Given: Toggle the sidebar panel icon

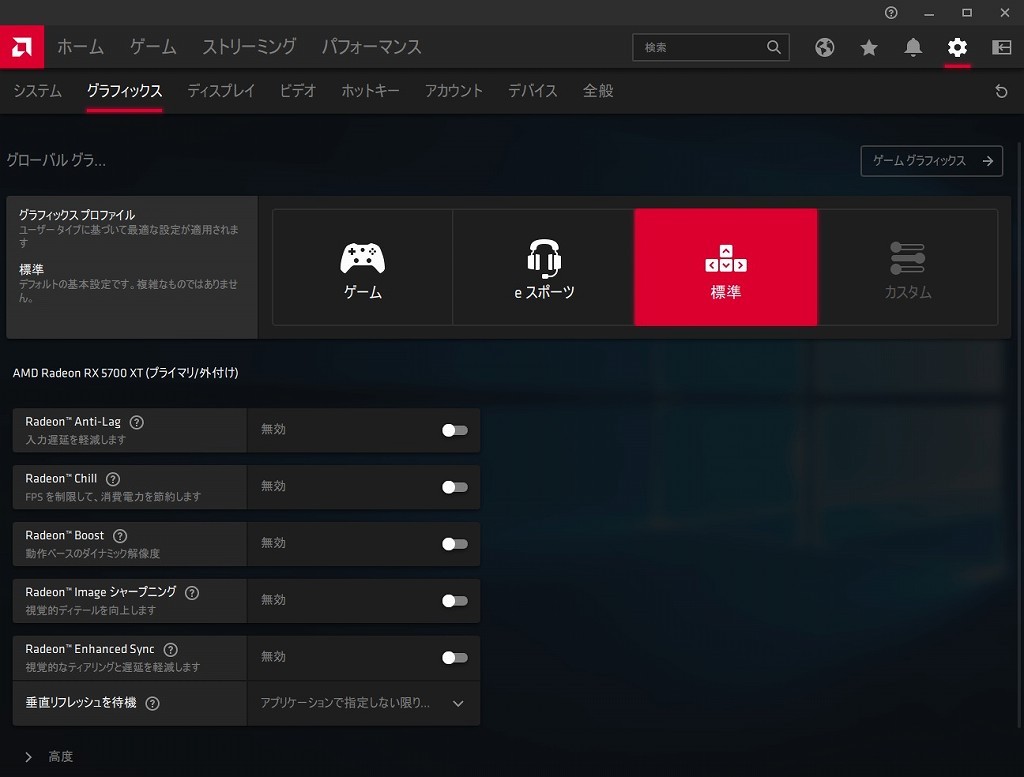Looking at the screenshot, I should [1001, 47].
